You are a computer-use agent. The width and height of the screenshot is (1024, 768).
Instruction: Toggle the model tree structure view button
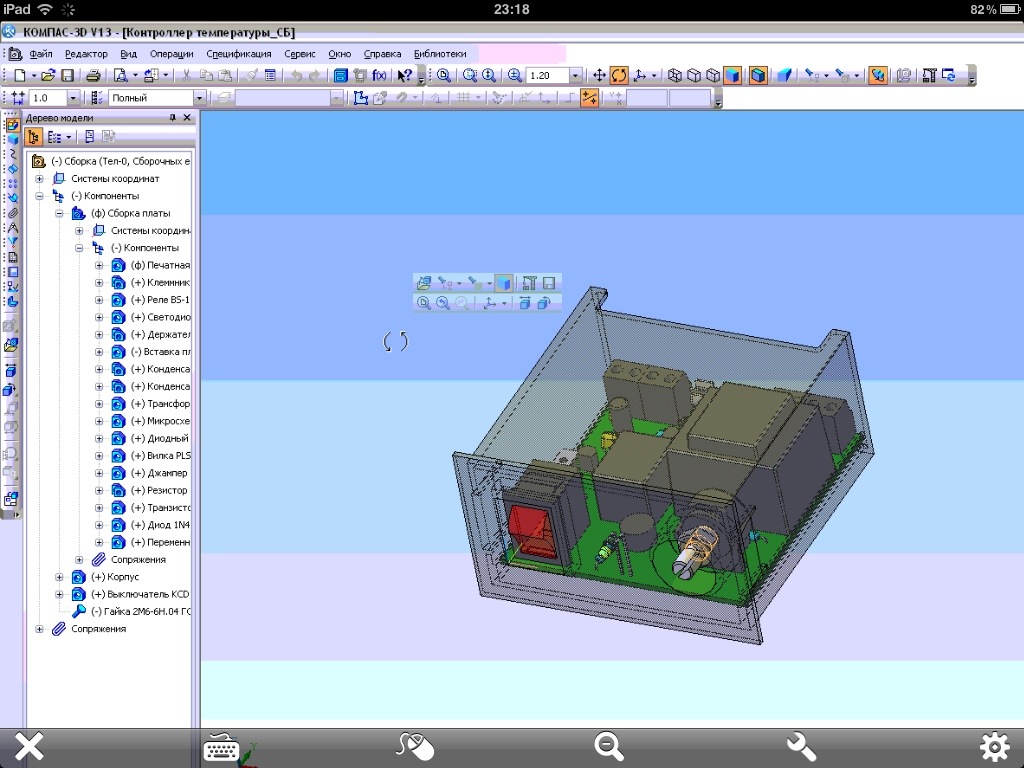tap(34, 137)
